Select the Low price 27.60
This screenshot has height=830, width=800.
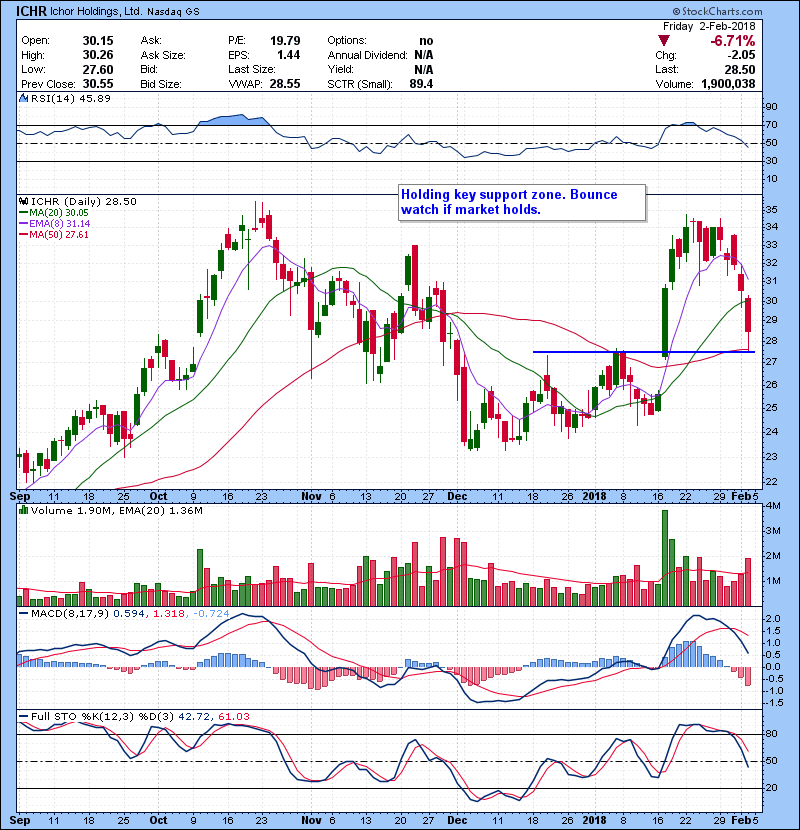tap(98, 69)
